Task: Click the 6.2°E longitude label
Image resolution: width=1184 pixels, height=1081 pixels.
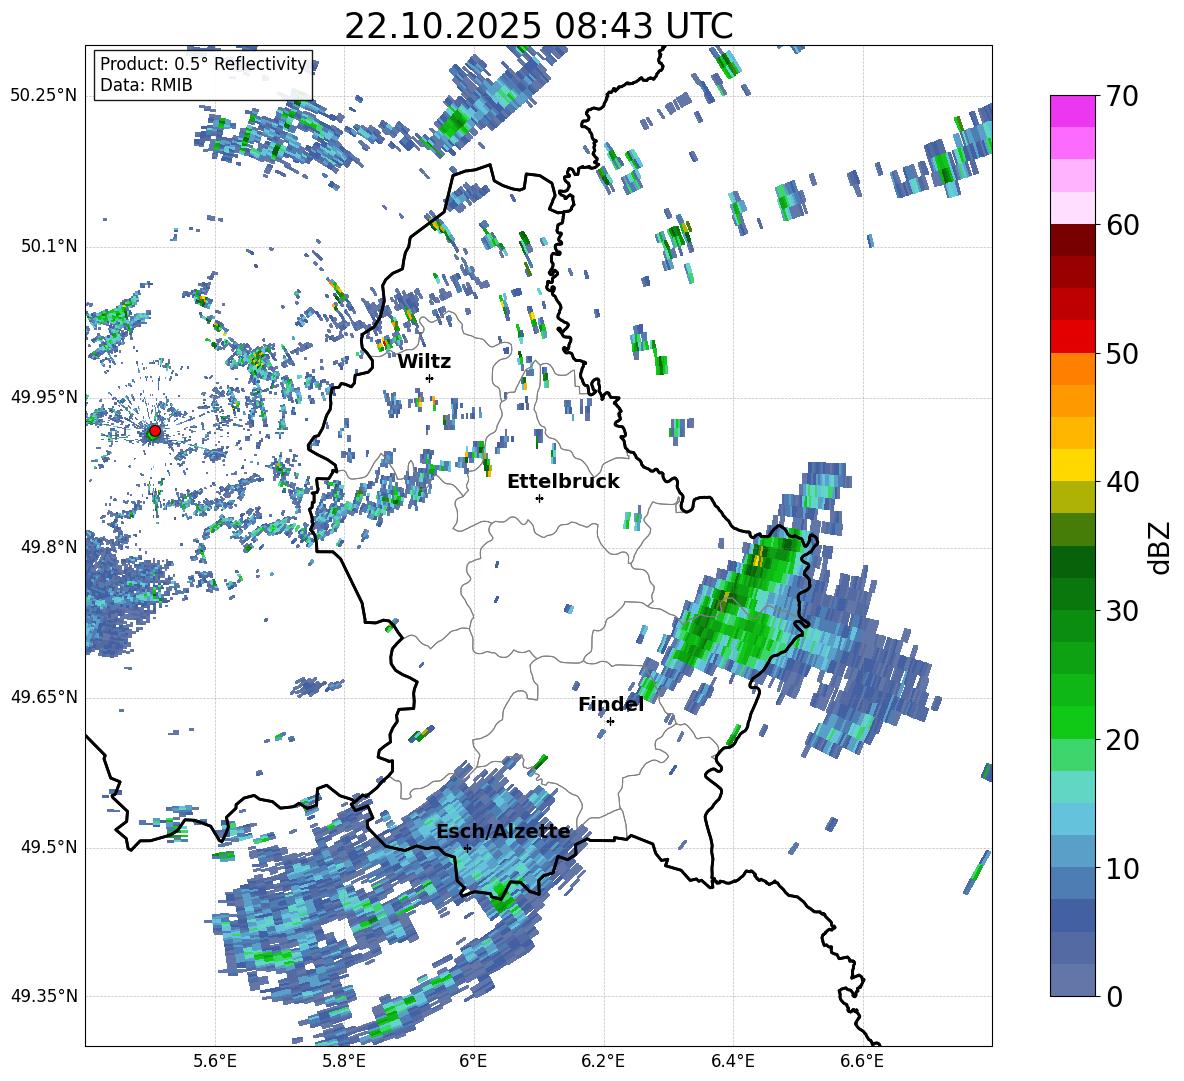Action: (x=603, y=1061)
